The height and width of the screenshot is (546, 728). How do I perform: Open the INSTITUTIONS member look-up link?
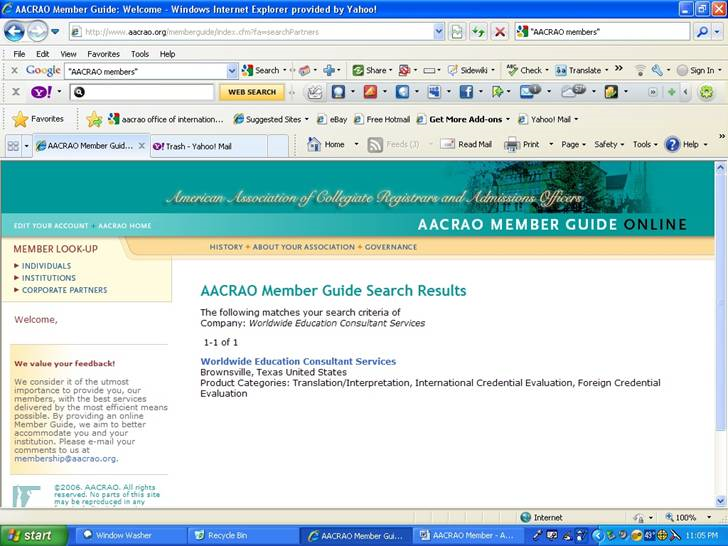point(49,278)
